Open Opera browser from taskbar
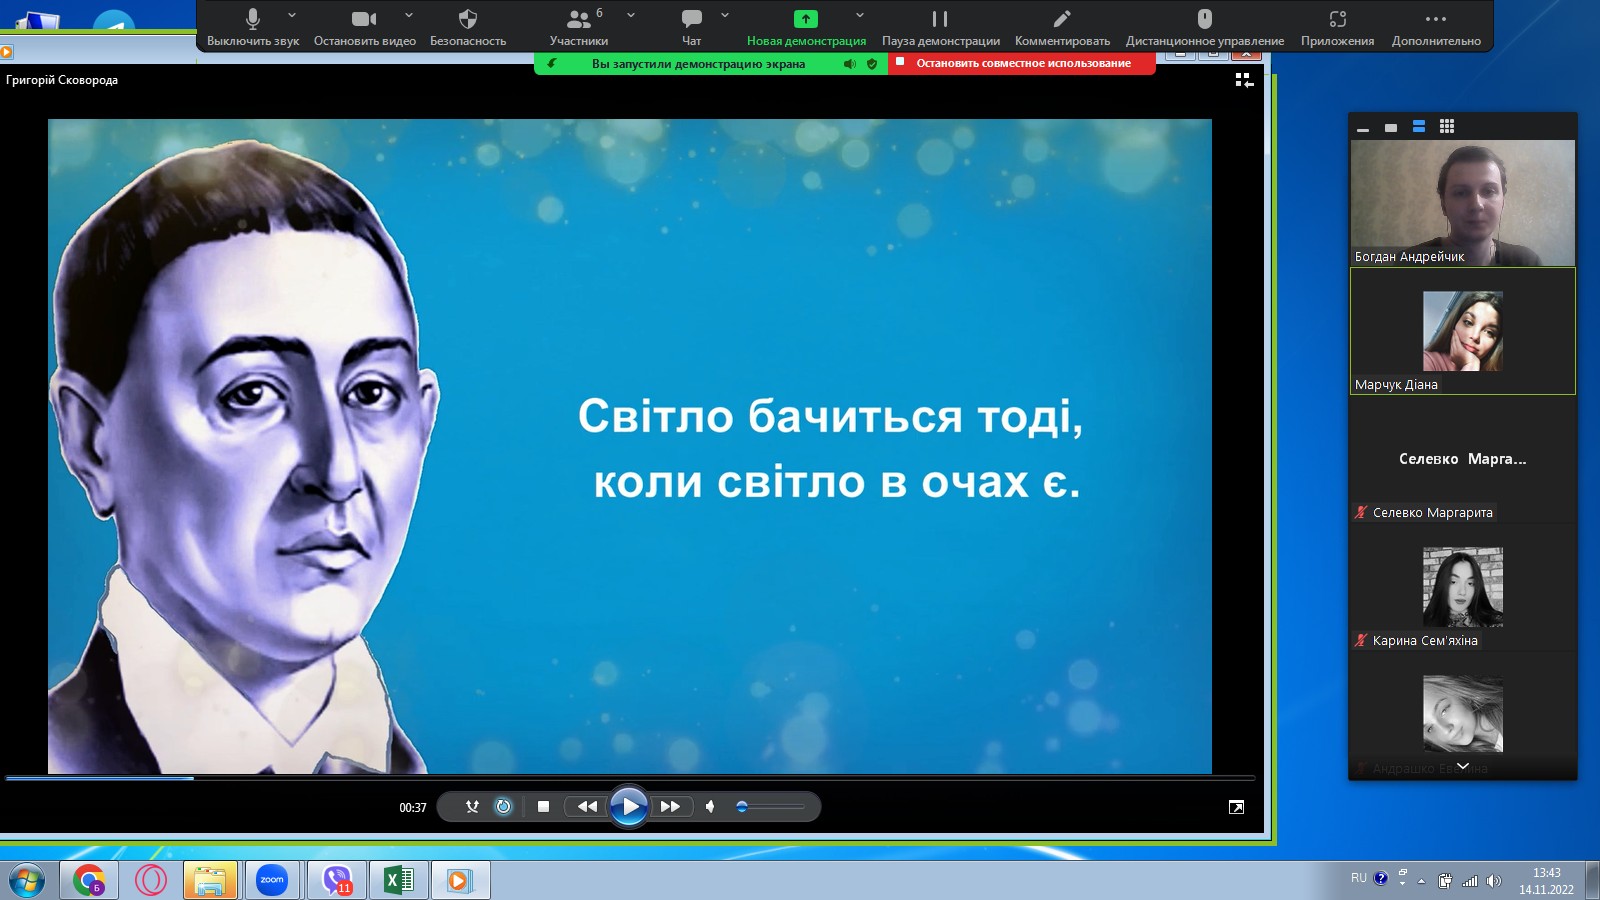 (x=151, y=881)
